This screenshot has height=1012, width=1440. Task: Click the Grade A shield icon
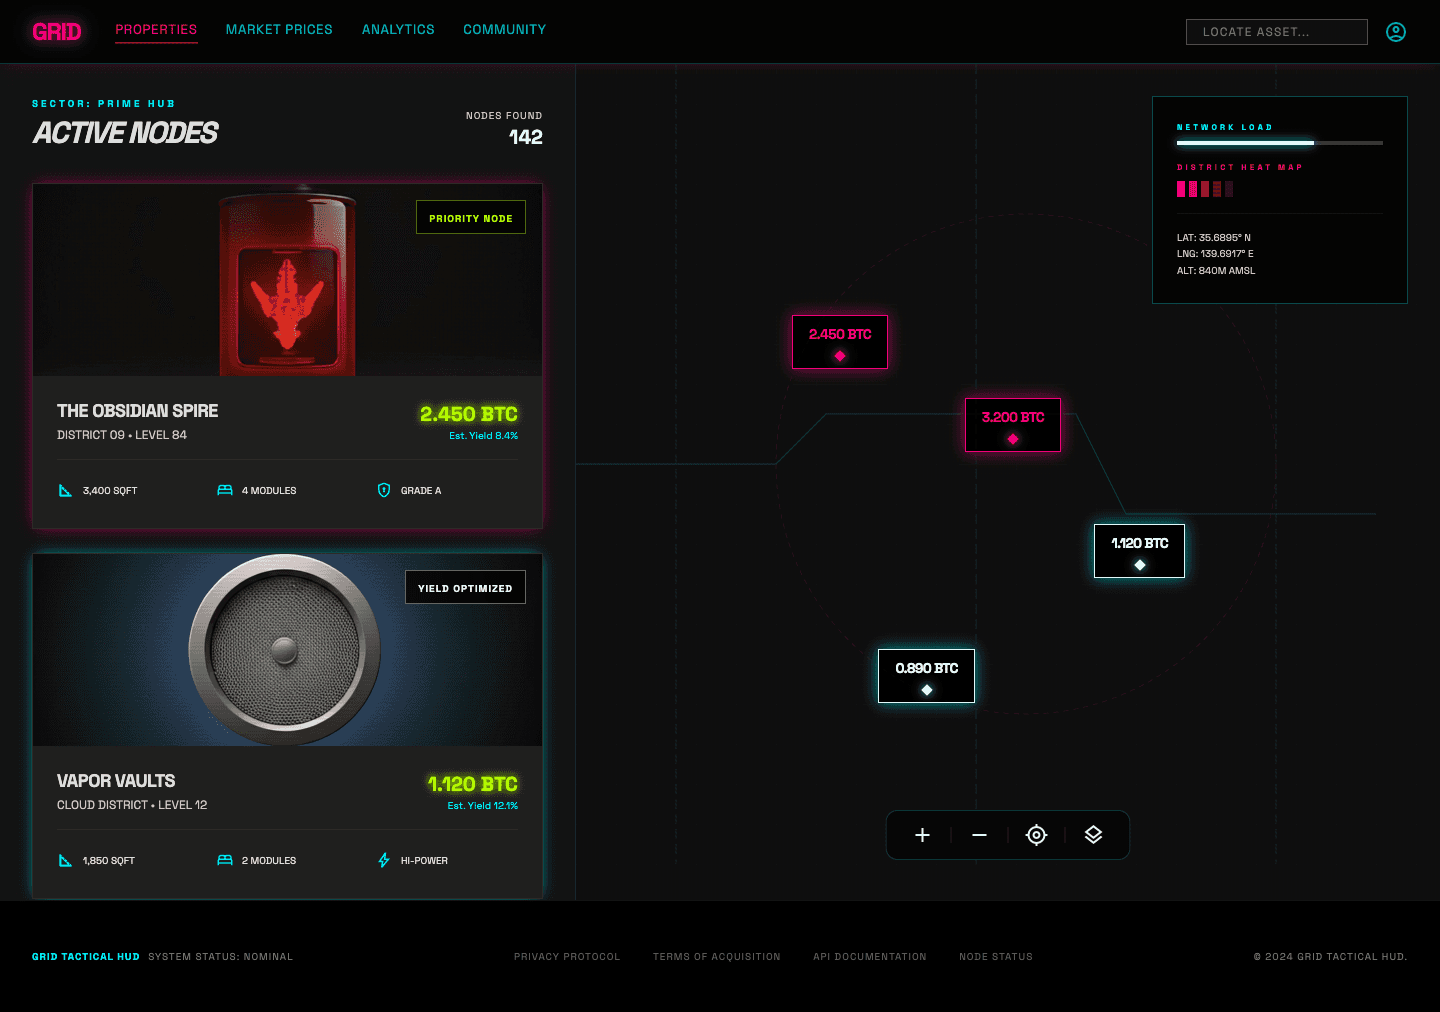point(384,490)
